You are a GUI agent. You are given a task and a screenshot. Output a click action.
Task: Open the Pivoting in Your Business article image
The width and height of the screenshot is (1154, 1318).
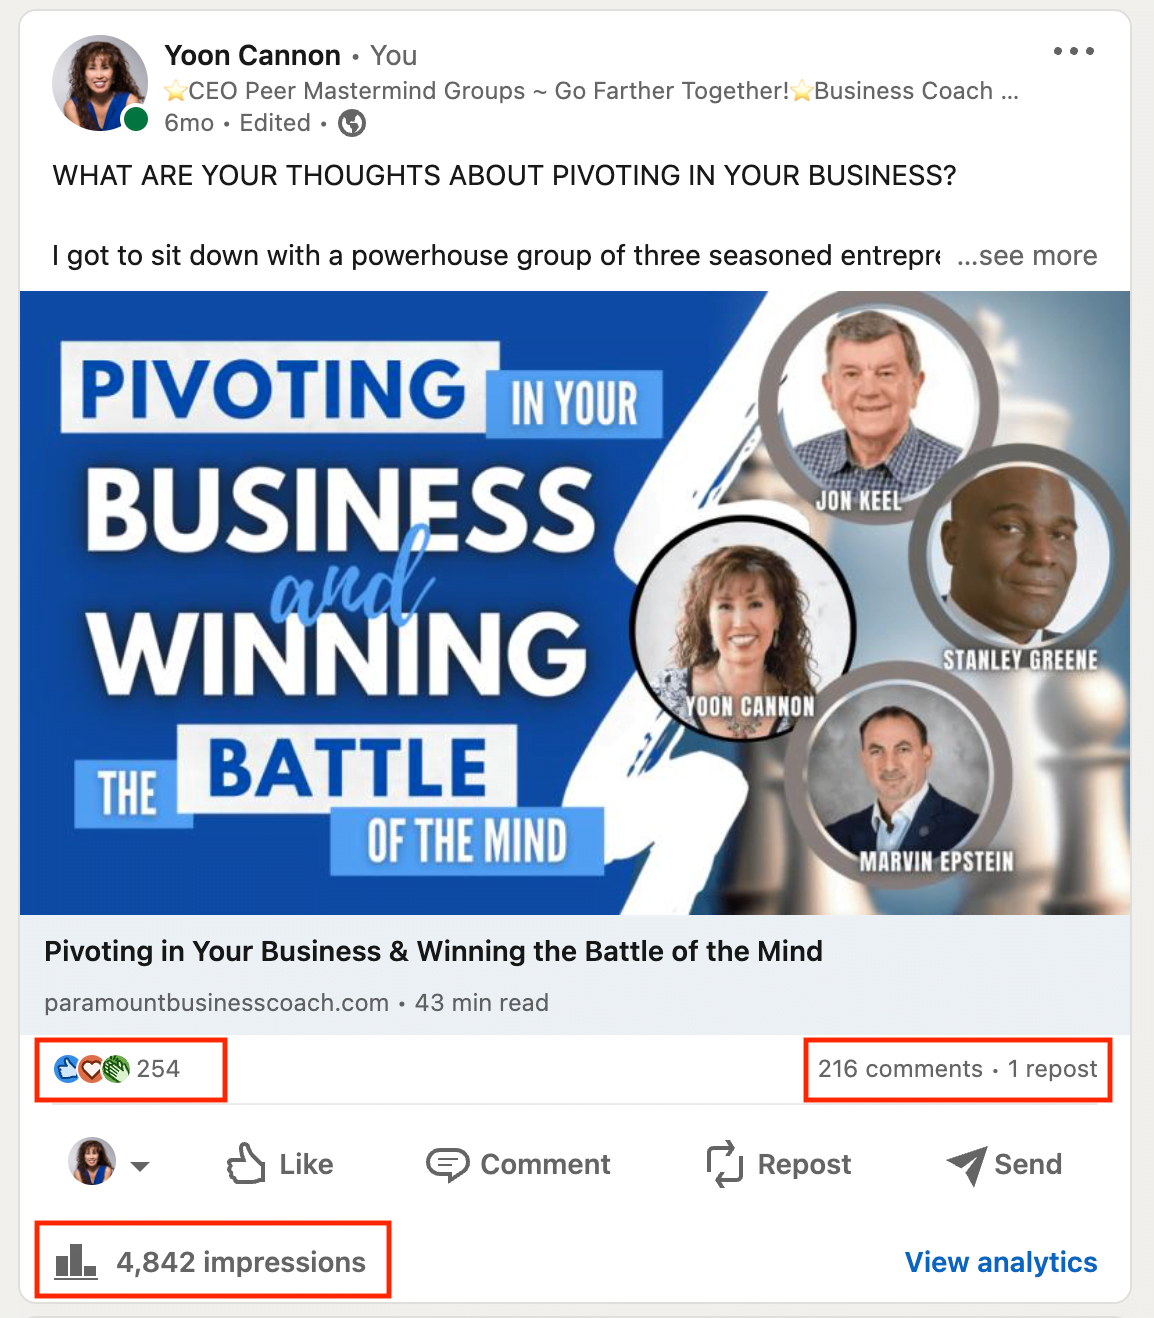click(575, 602)
